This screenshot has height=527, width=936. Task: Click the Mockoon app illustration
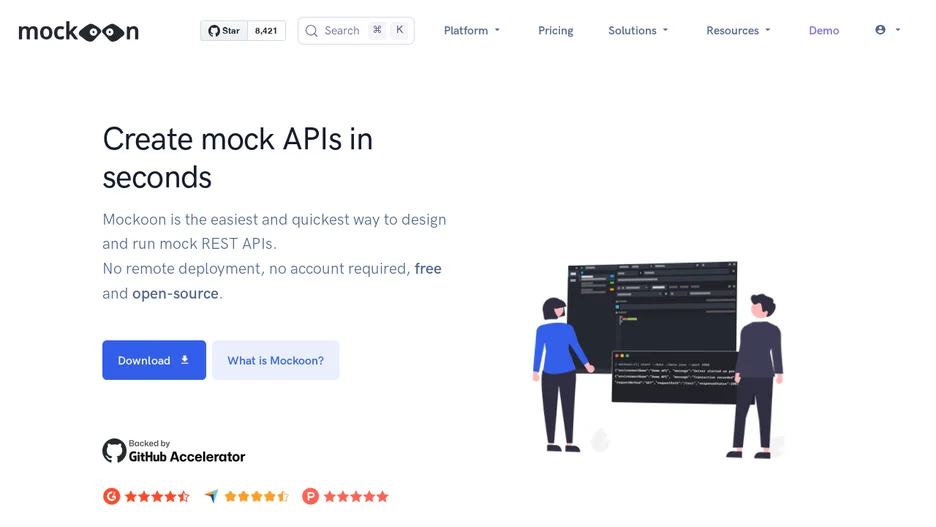coord(658,360)
